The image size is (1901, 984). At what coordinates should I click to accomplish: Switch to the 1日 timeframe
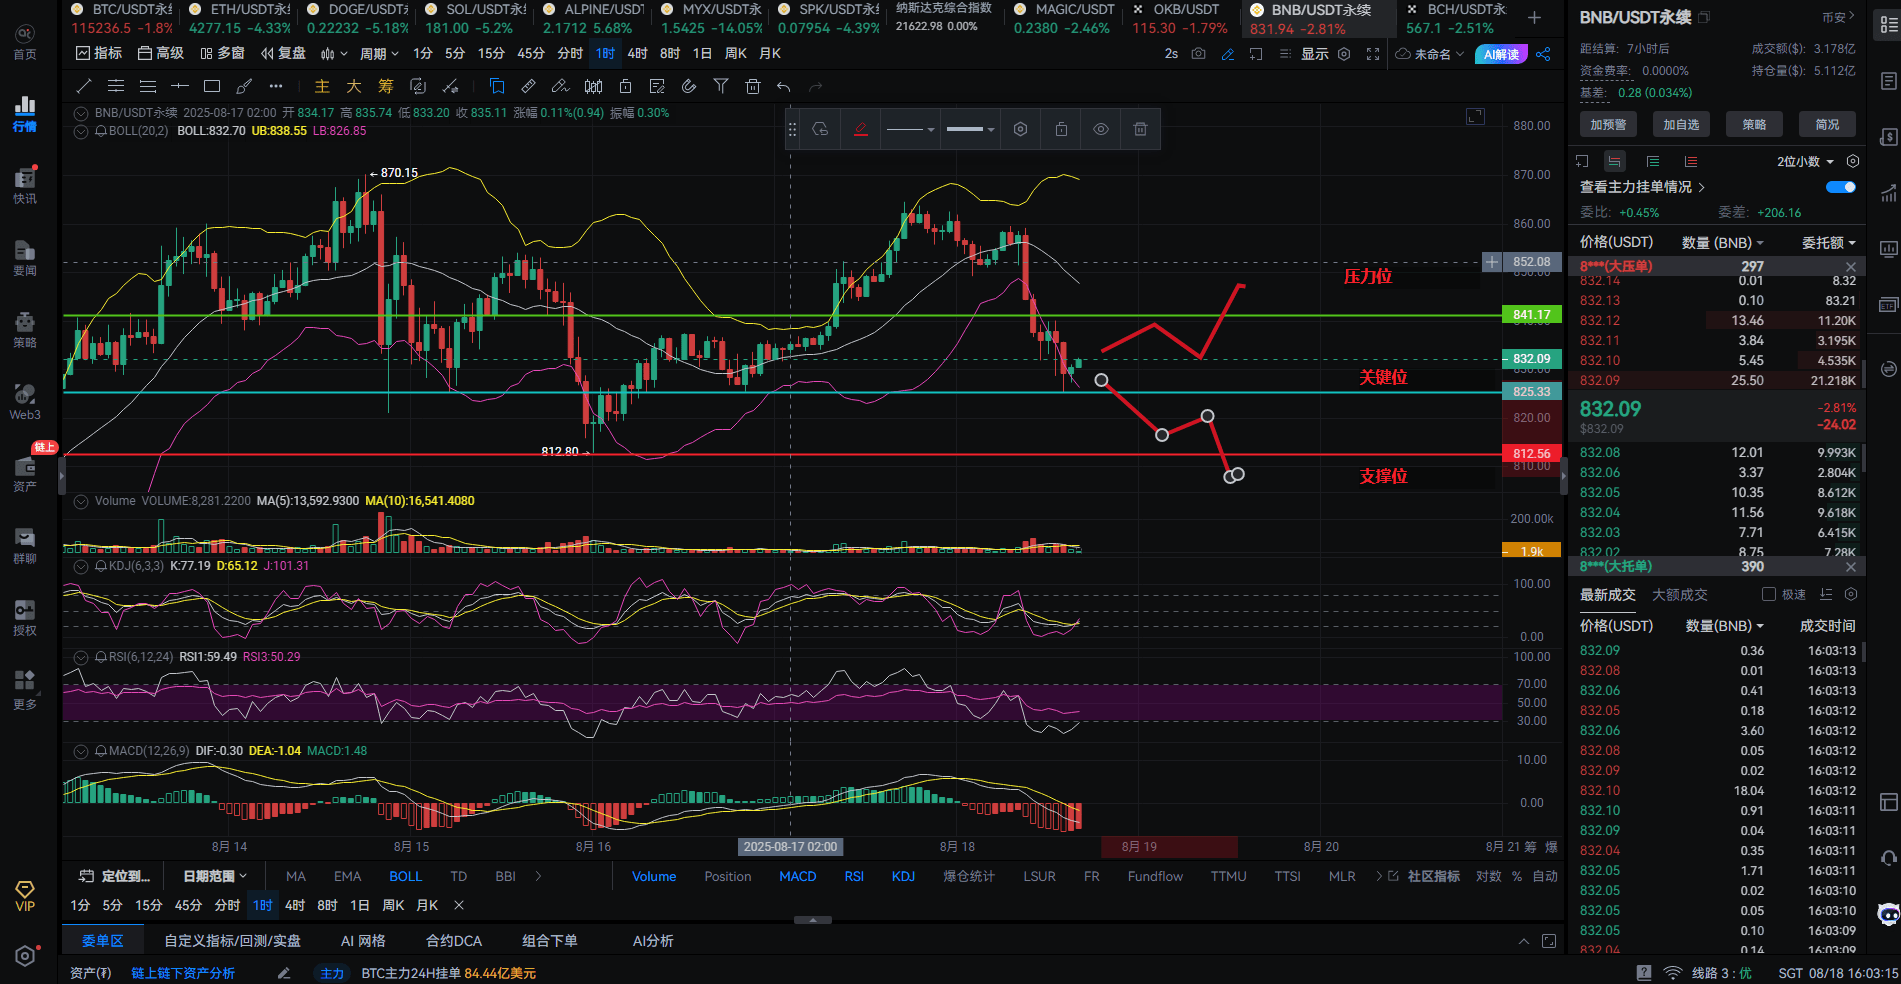702,54
